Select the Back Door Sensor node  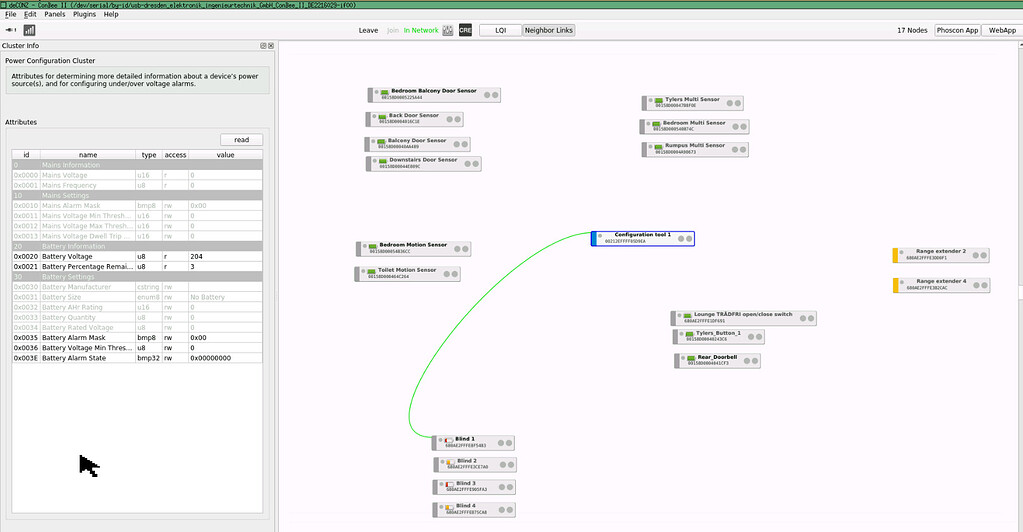(x=414, y=119)
